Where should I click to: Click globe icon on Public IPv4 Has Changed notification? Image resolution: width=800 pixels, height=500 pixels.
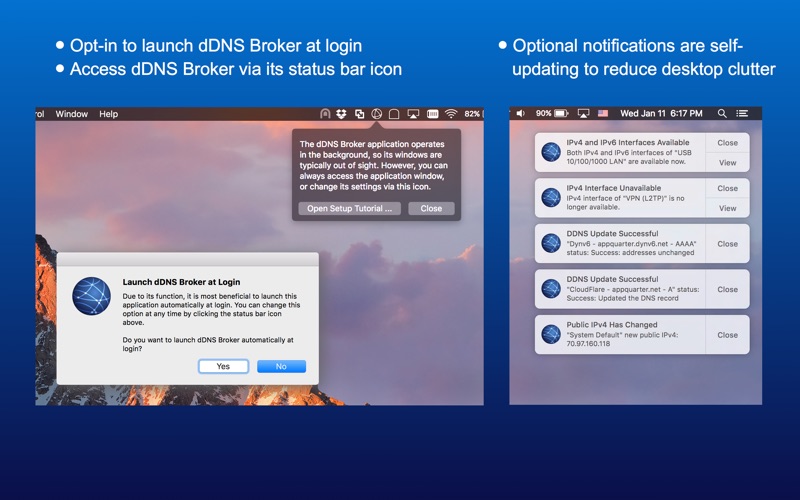click(551, 335)
